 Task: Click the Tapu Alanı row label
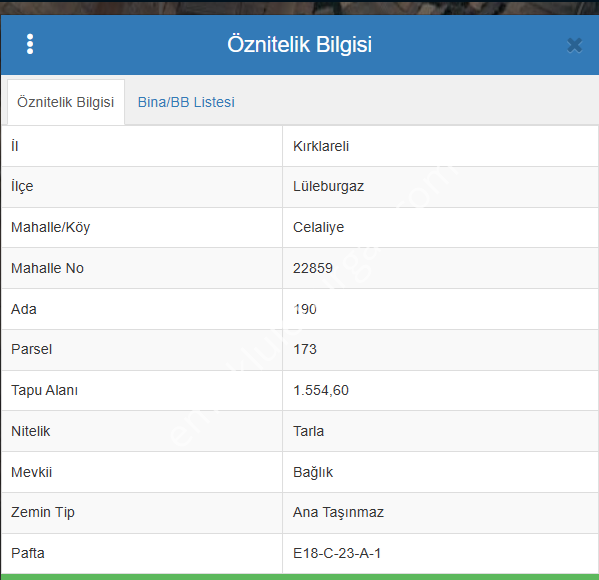click(44, 390)
